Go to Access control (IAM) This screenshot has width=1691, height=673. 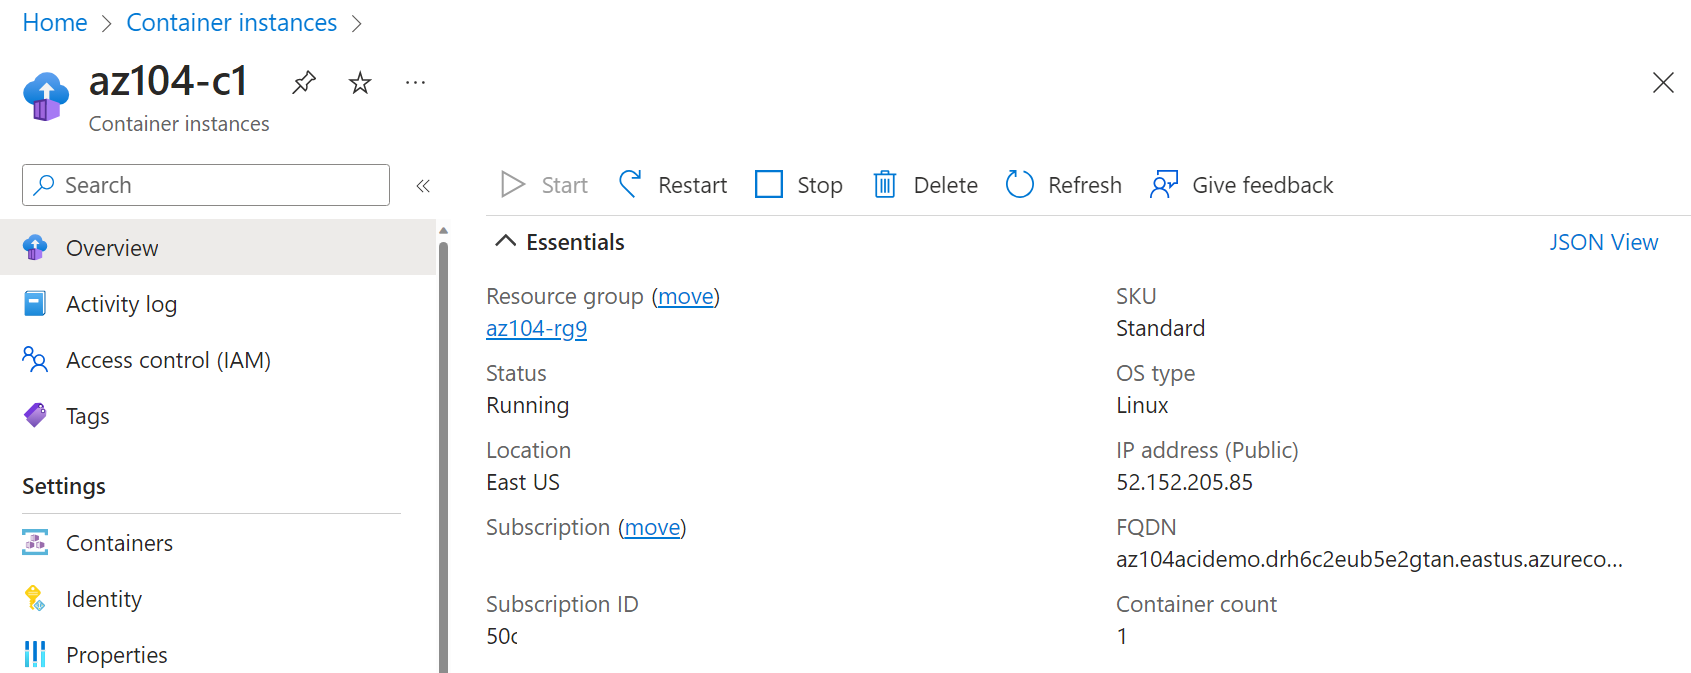pos(168,360)
